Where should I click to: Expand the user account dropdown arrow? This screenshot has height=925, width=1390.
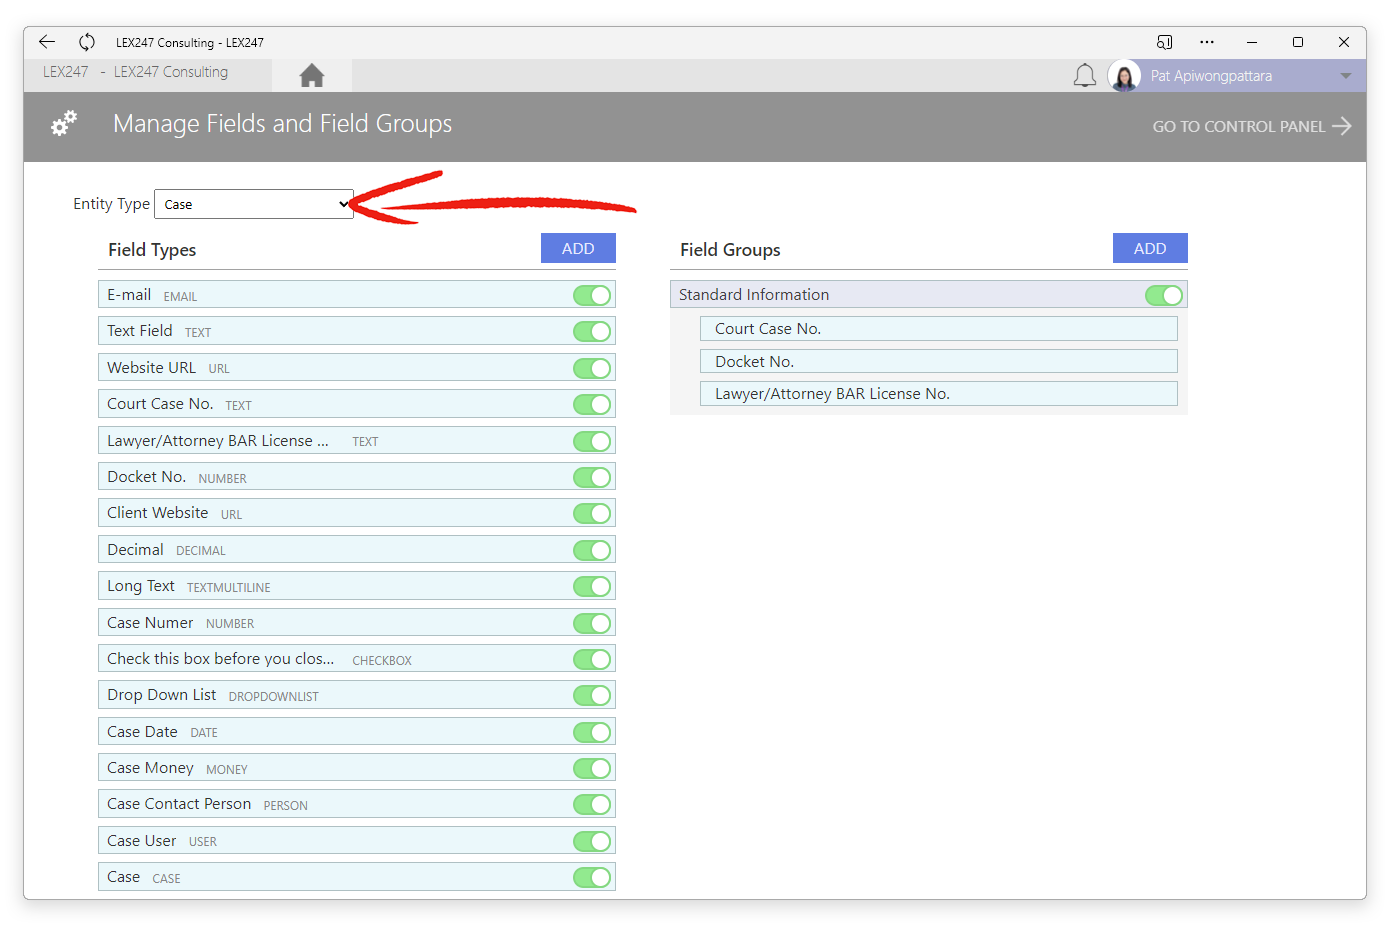pos(1345,74)
